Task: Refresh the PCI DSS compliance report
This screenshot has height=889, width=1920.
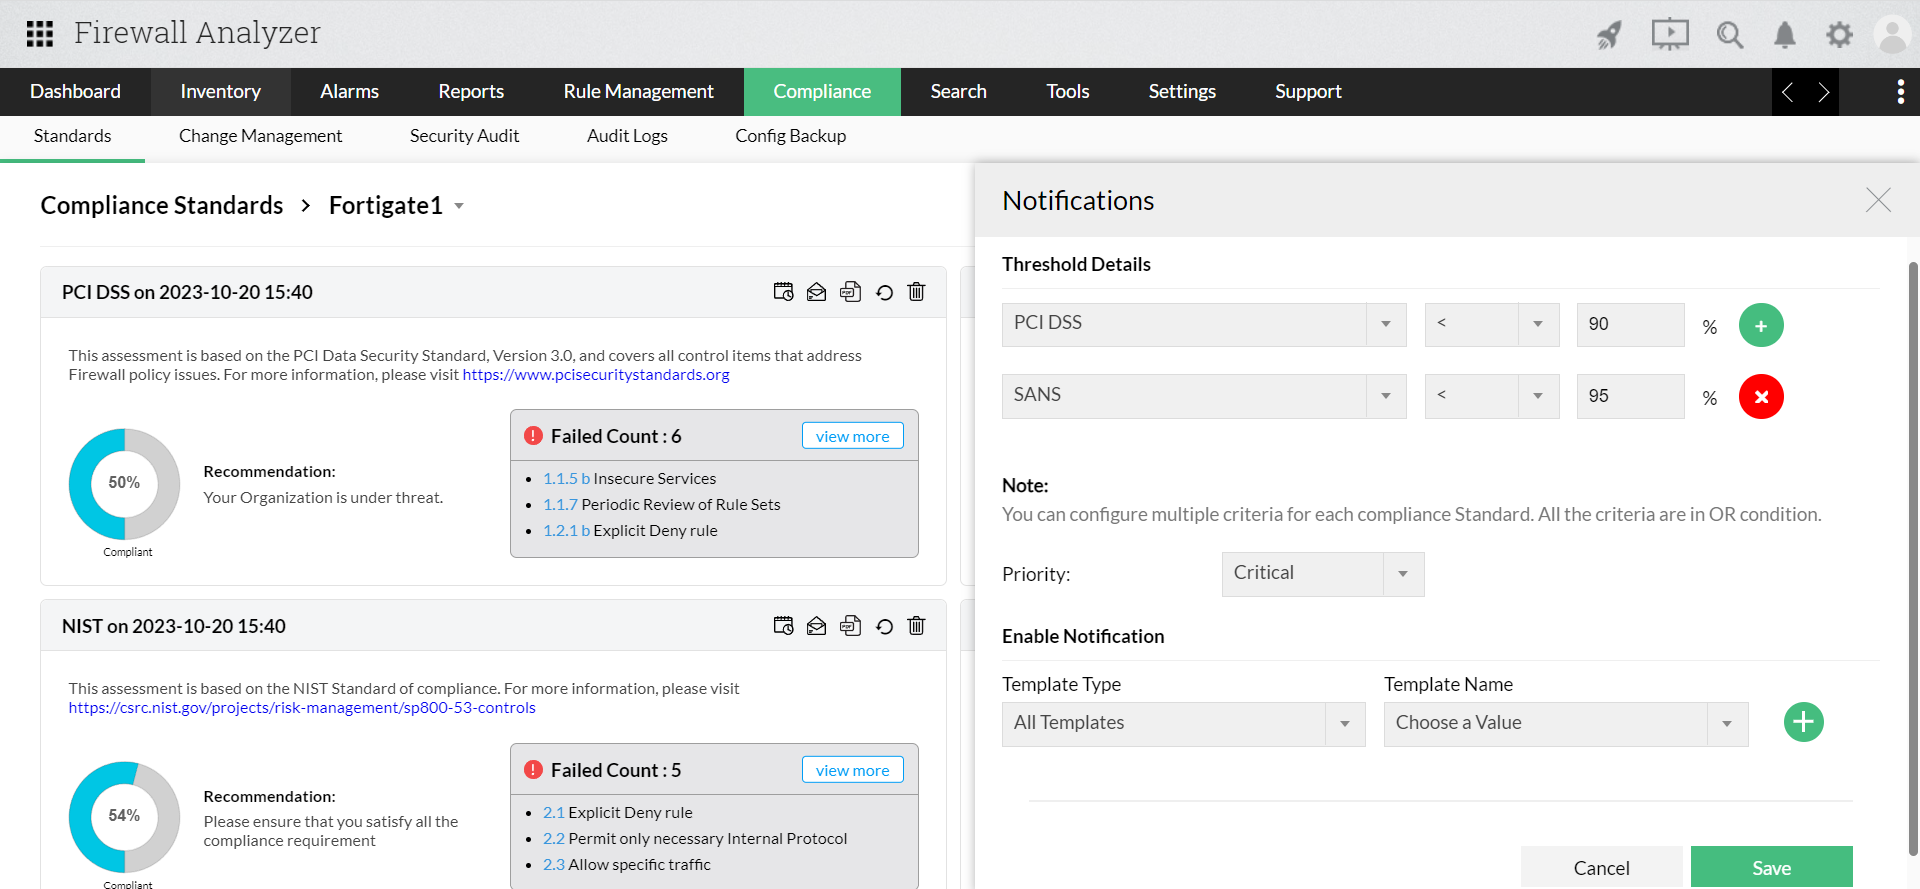Action: pyautogui.click(x=884, y=292)
